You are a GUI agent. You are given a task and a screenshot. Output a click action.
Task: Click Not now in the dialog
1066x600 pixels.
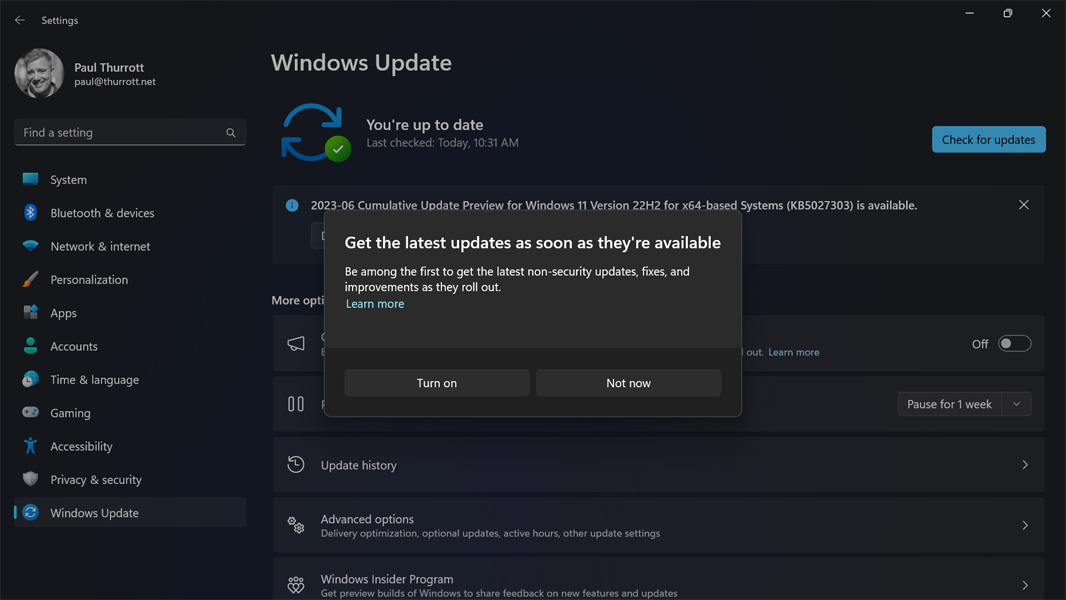pyautogui.click(x=628, y=383)
